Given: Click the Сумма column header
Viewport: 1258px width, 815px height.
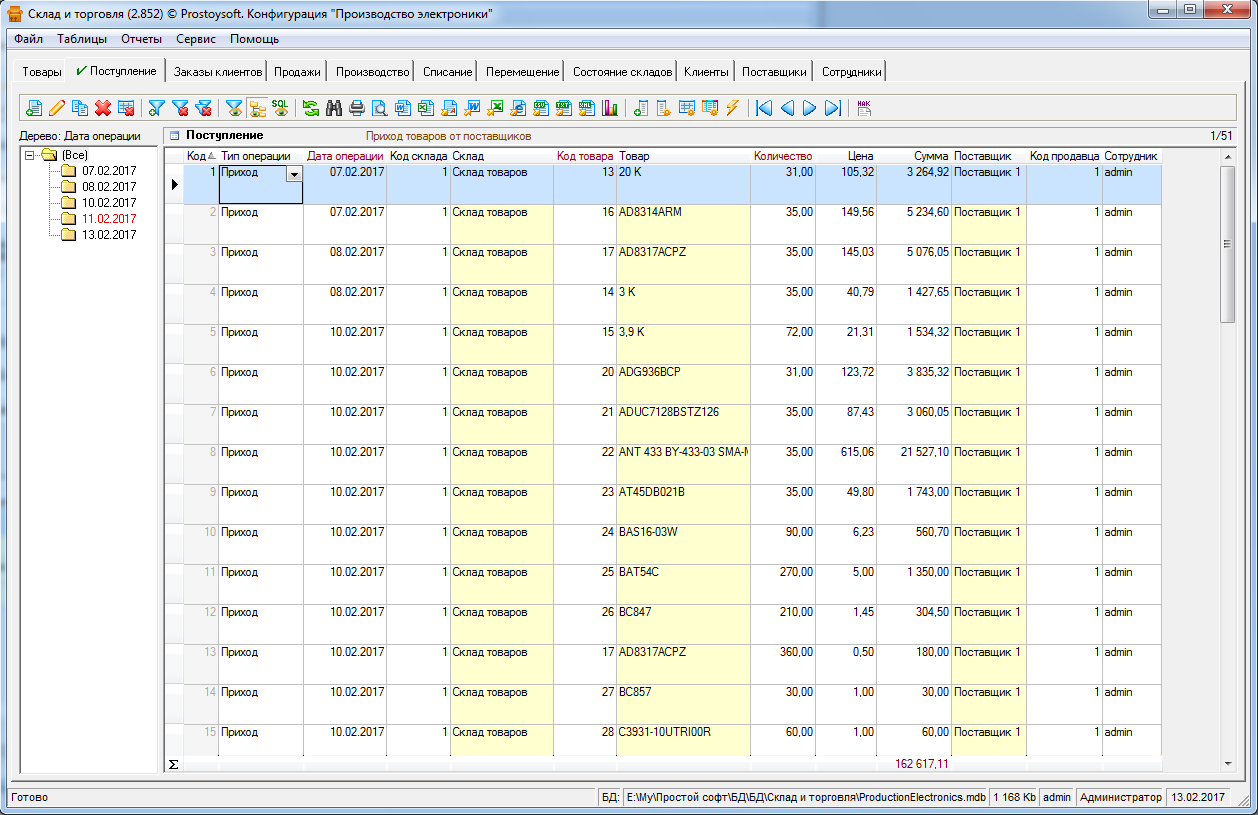Looking at the screenshot, I should coord(930,156).
